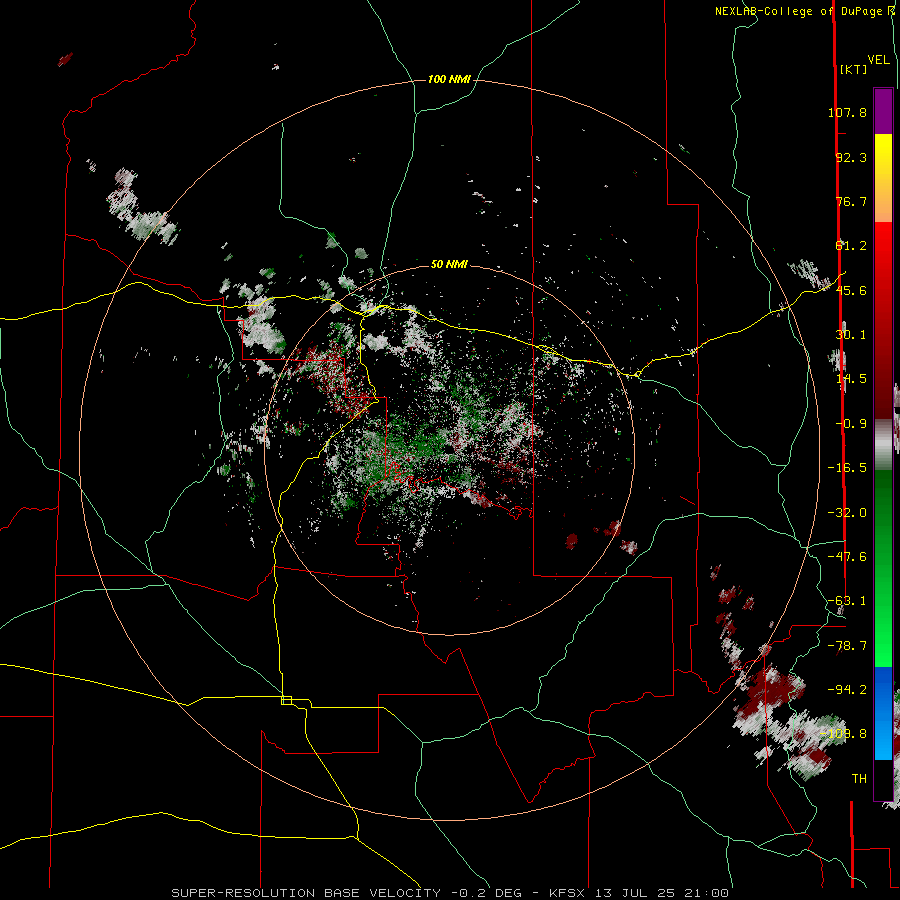Click the 14.5 velocity scale value
This screenshot has height=900, width=900.
pos(851,379)
